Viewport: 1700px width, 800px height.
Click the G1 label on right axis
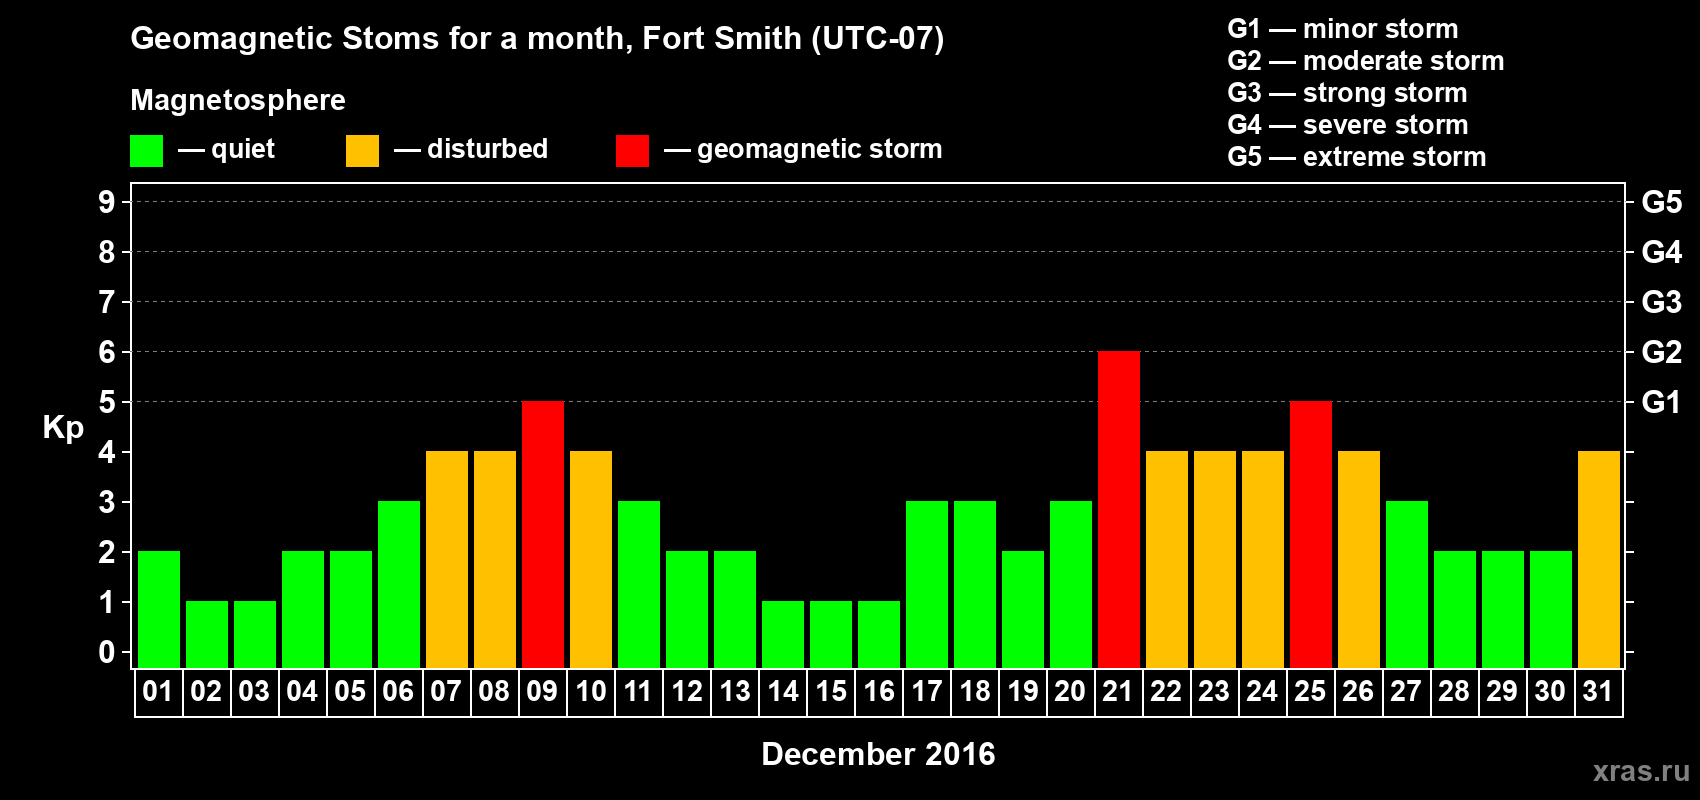point(1662,402)
